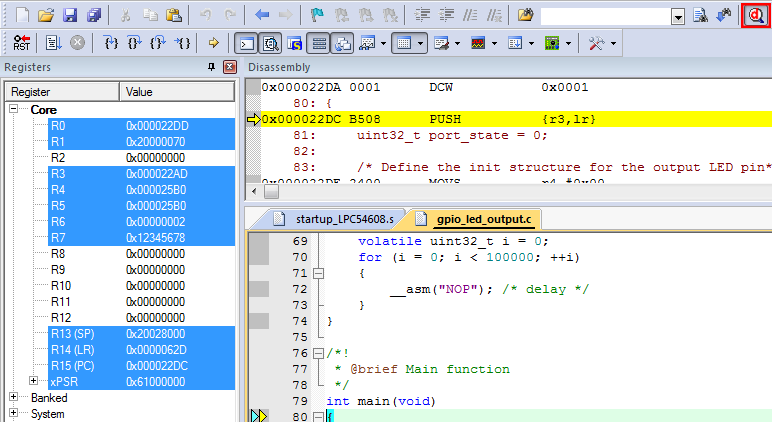This screenshot has width=772, height=422.
Task: Expand the Banked register group
Action: (x=15, y=398)
